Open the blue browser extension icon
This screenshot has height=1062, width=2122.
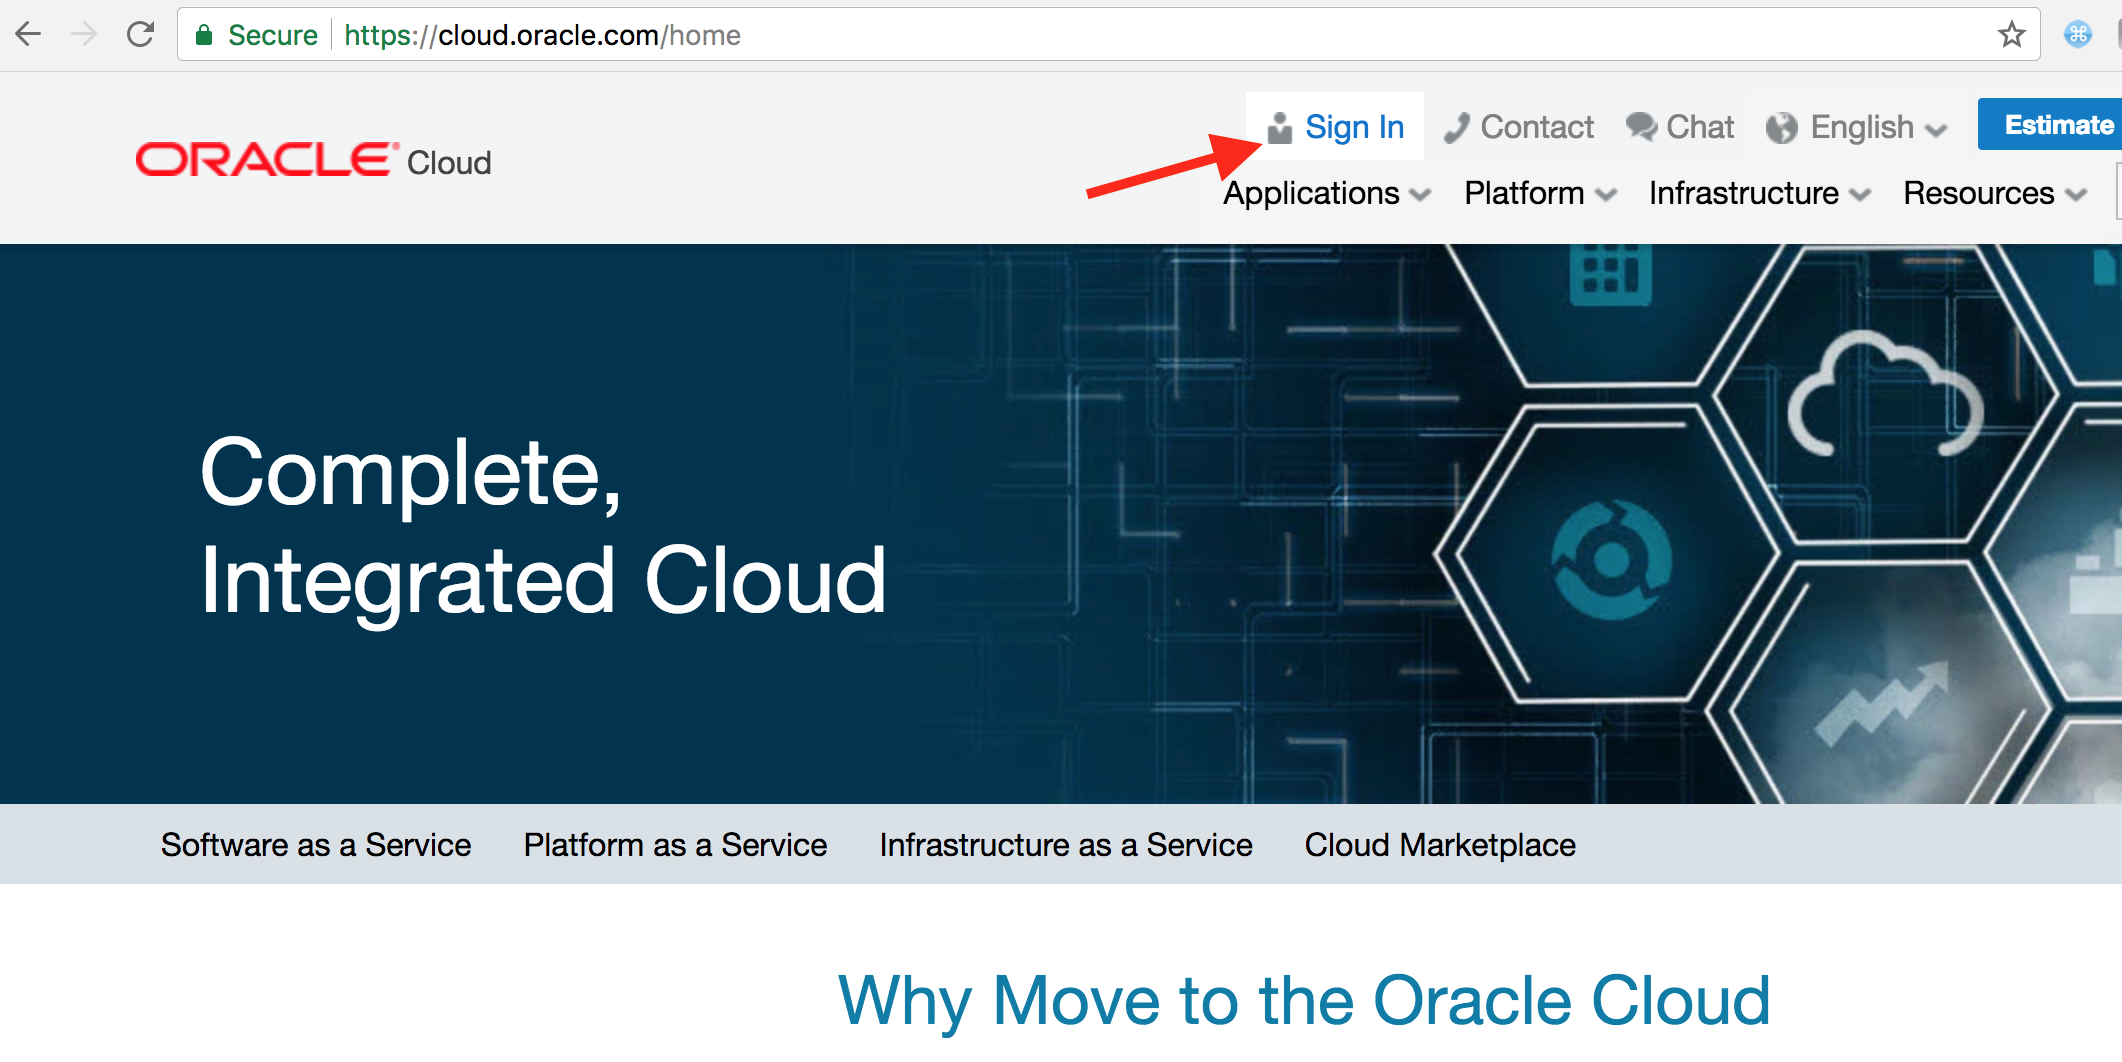pyautogui.click(x=2078, y=35)
